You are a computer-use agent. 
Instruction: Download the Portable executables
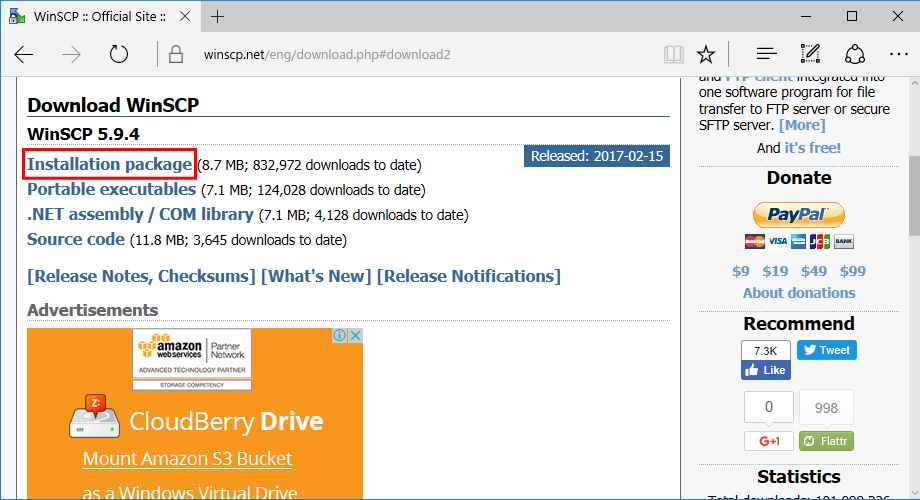[x=111, y=190]
